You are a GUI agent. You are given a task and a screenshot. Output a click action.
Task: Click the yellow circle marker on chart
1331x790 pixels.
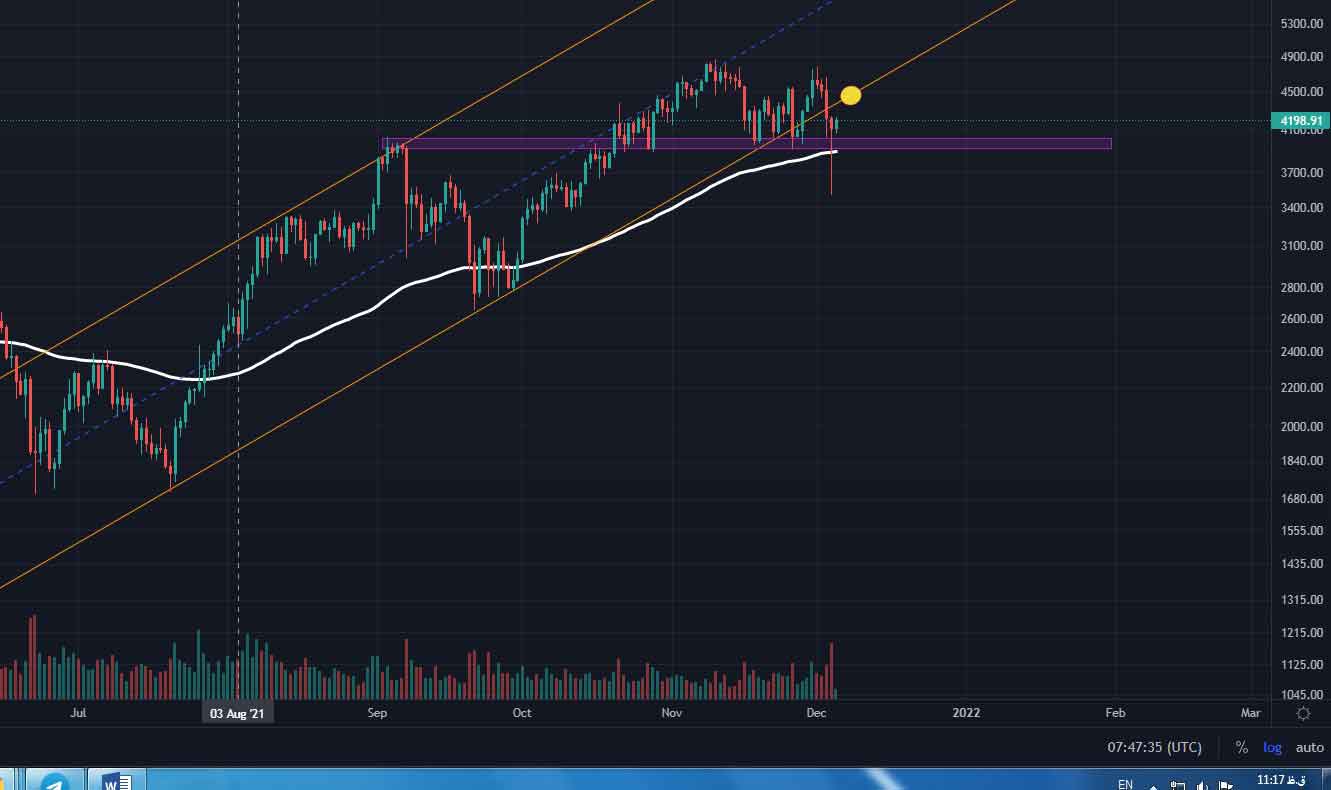[850, 96]
